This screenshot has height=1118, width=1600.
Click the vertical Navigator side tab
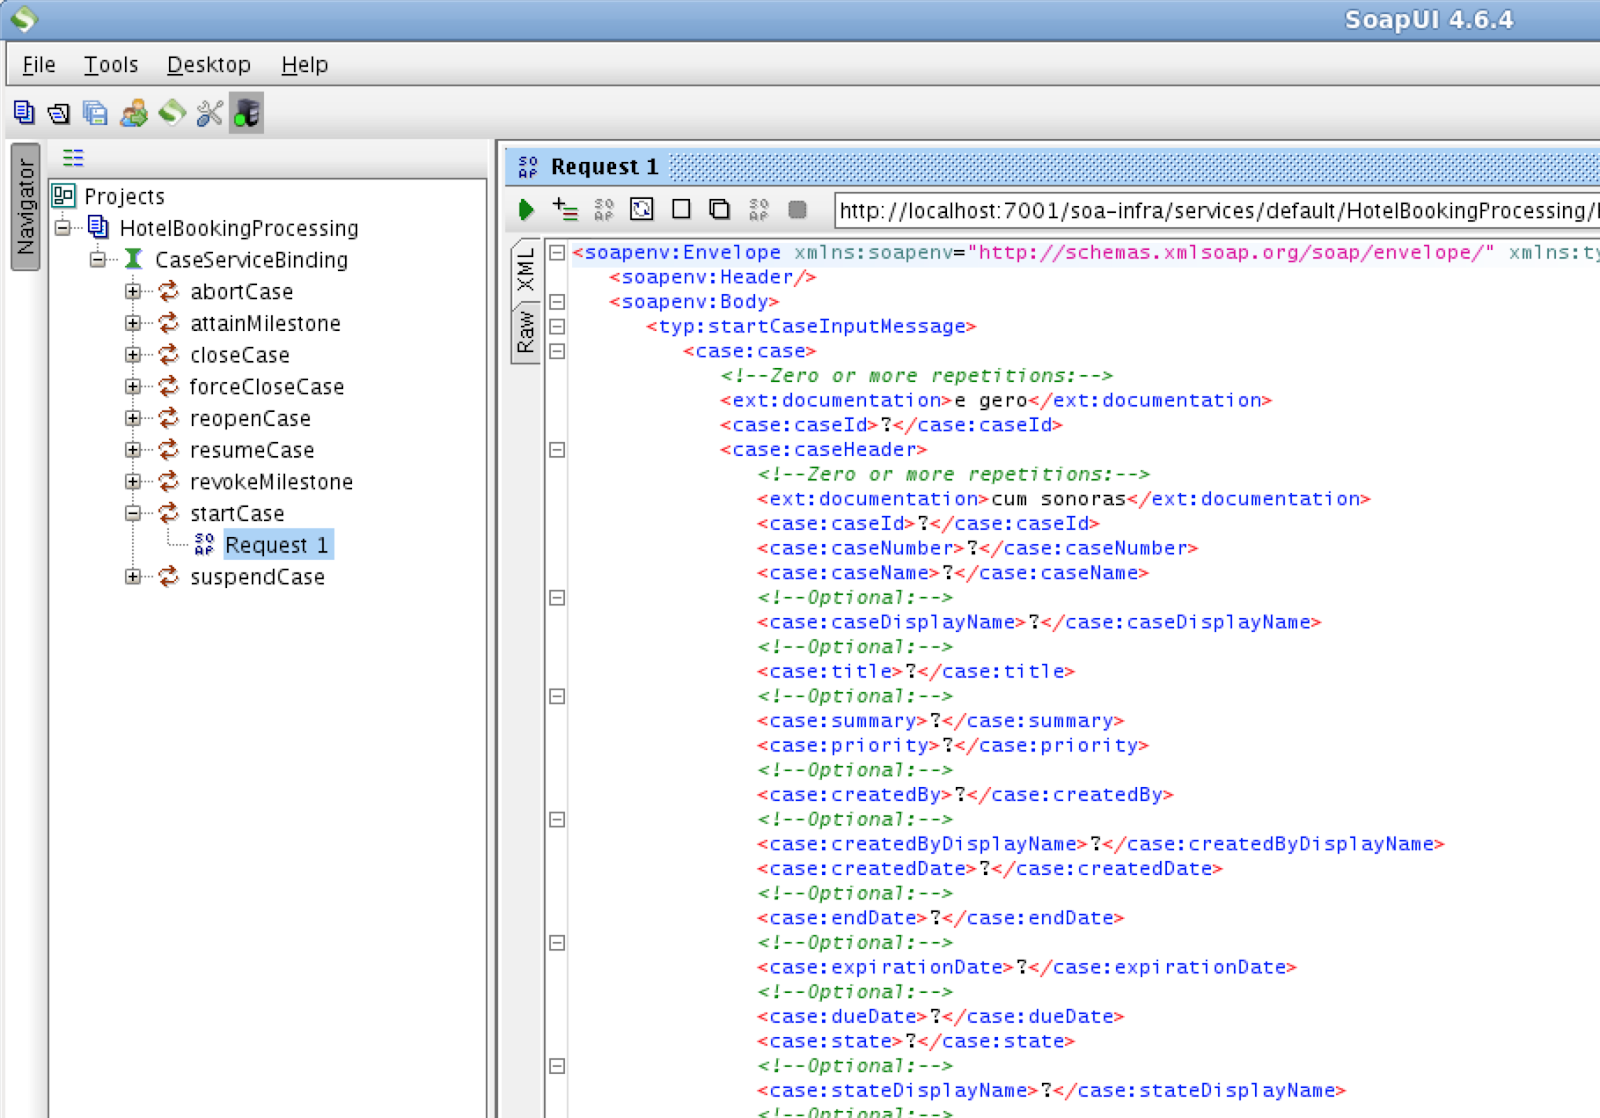click(26, 207)
